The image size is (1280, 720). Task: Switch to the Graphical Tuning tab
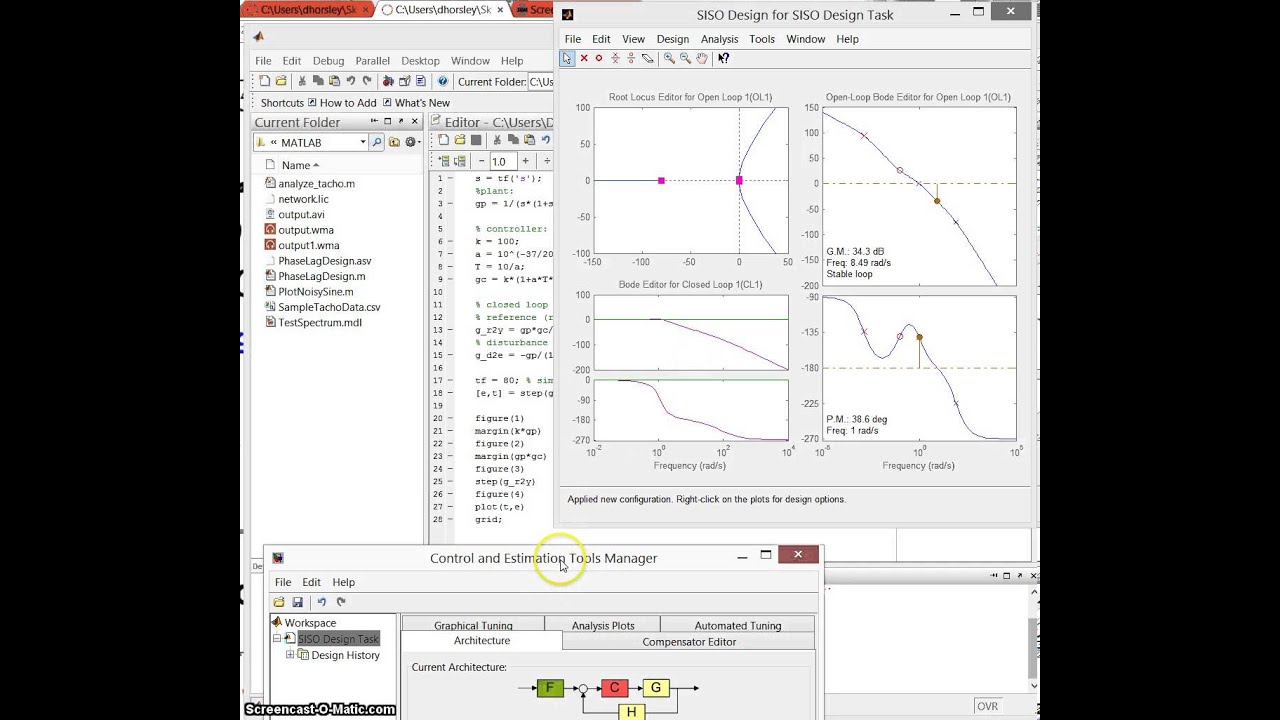pos(473,626)
